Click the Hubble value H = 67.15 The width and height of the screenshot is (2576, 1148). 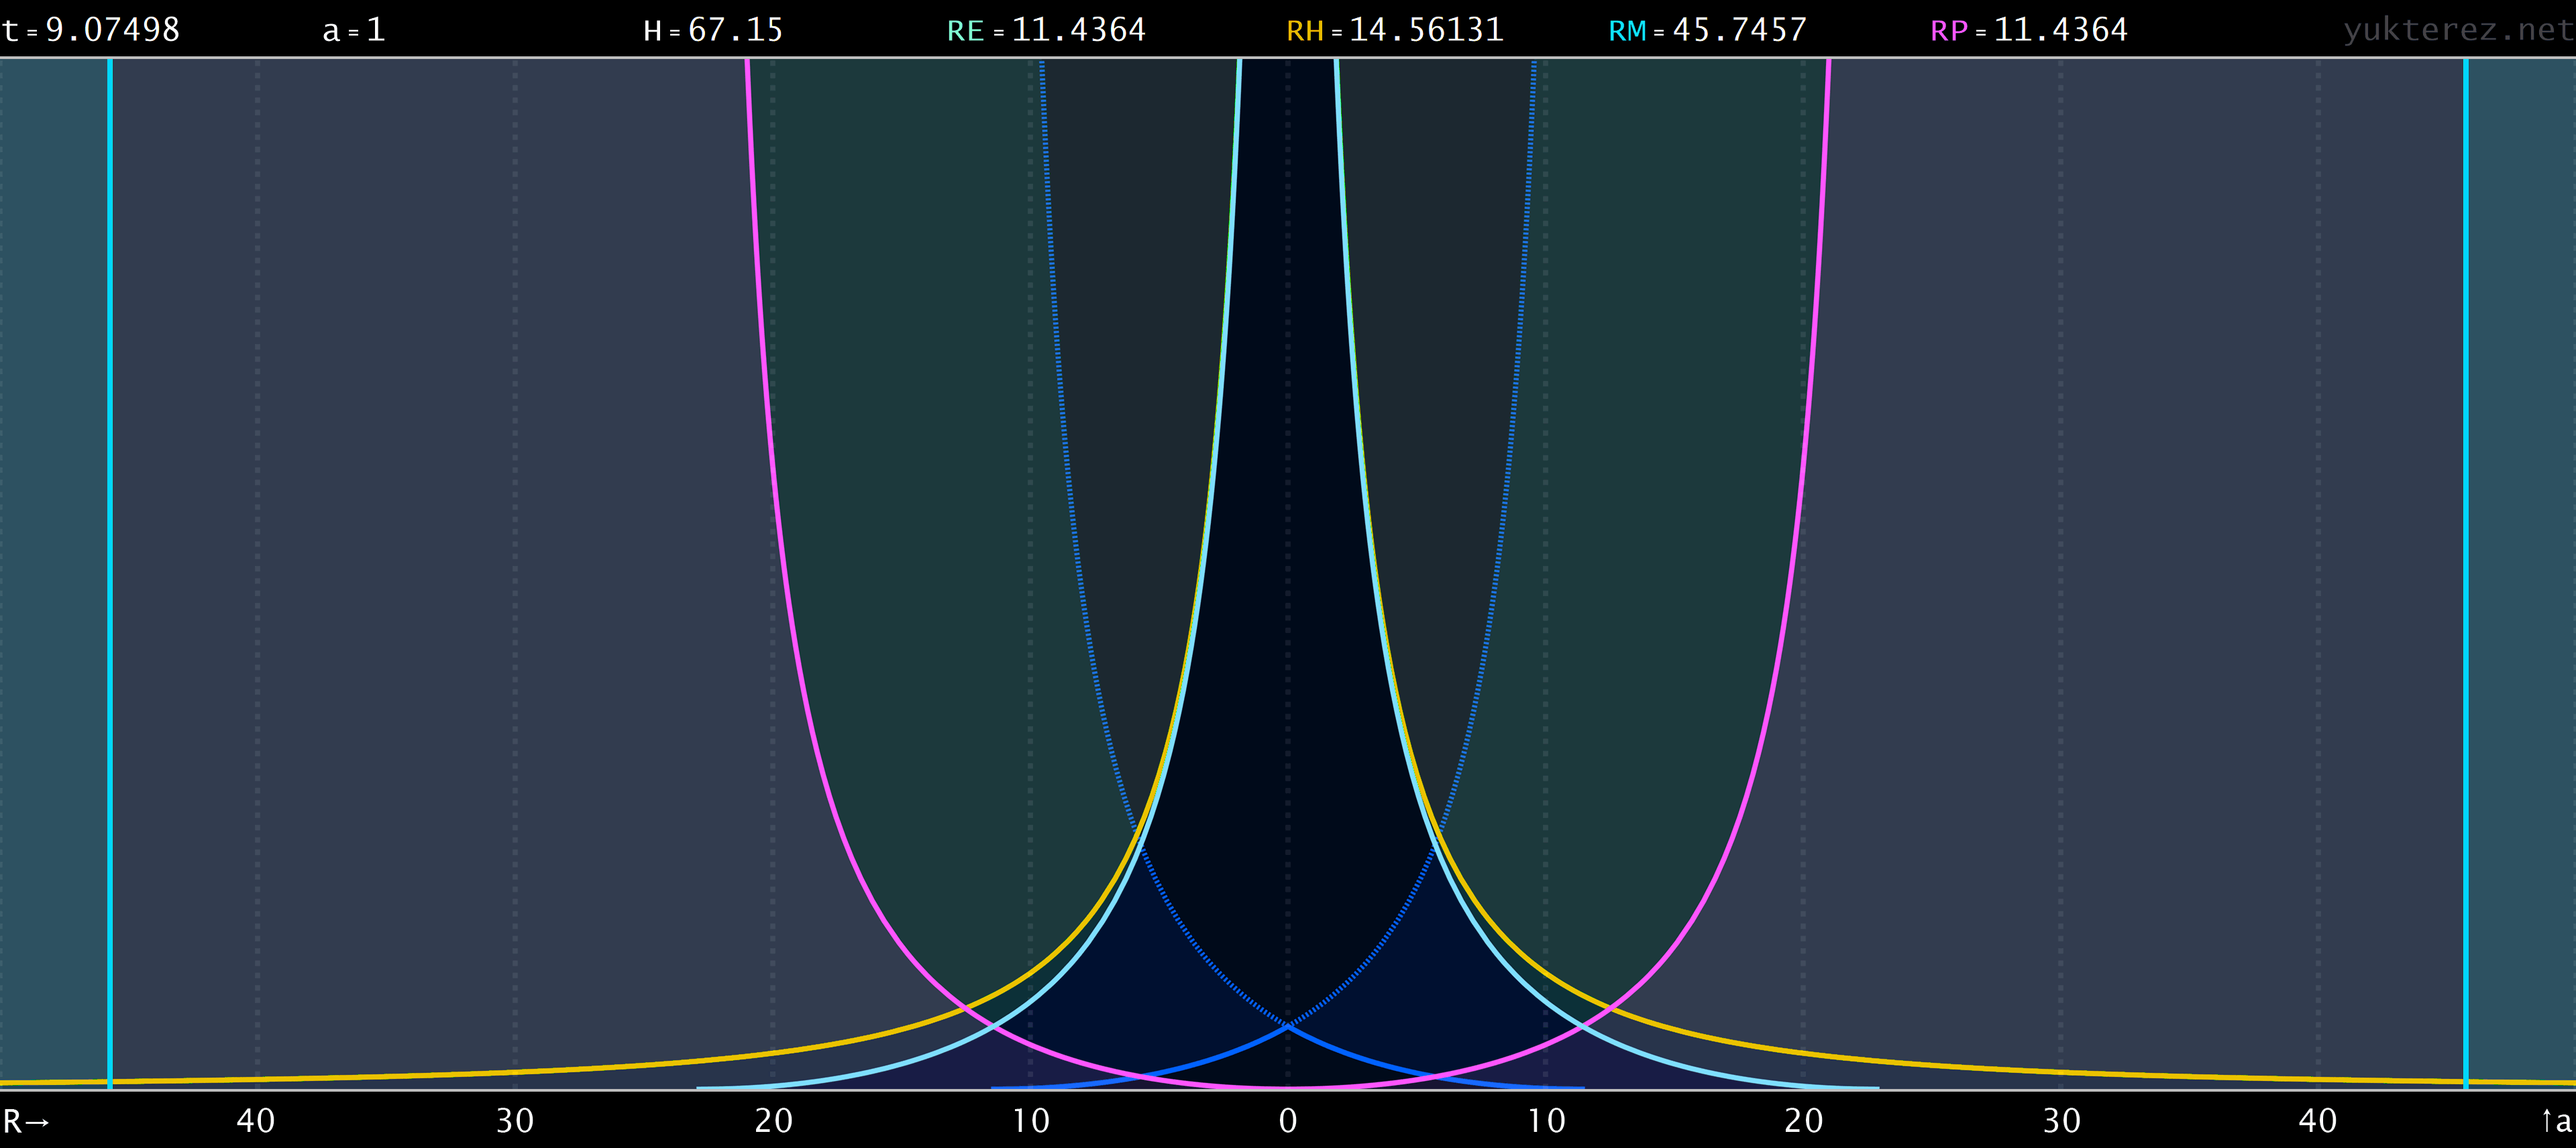[713, 30]
